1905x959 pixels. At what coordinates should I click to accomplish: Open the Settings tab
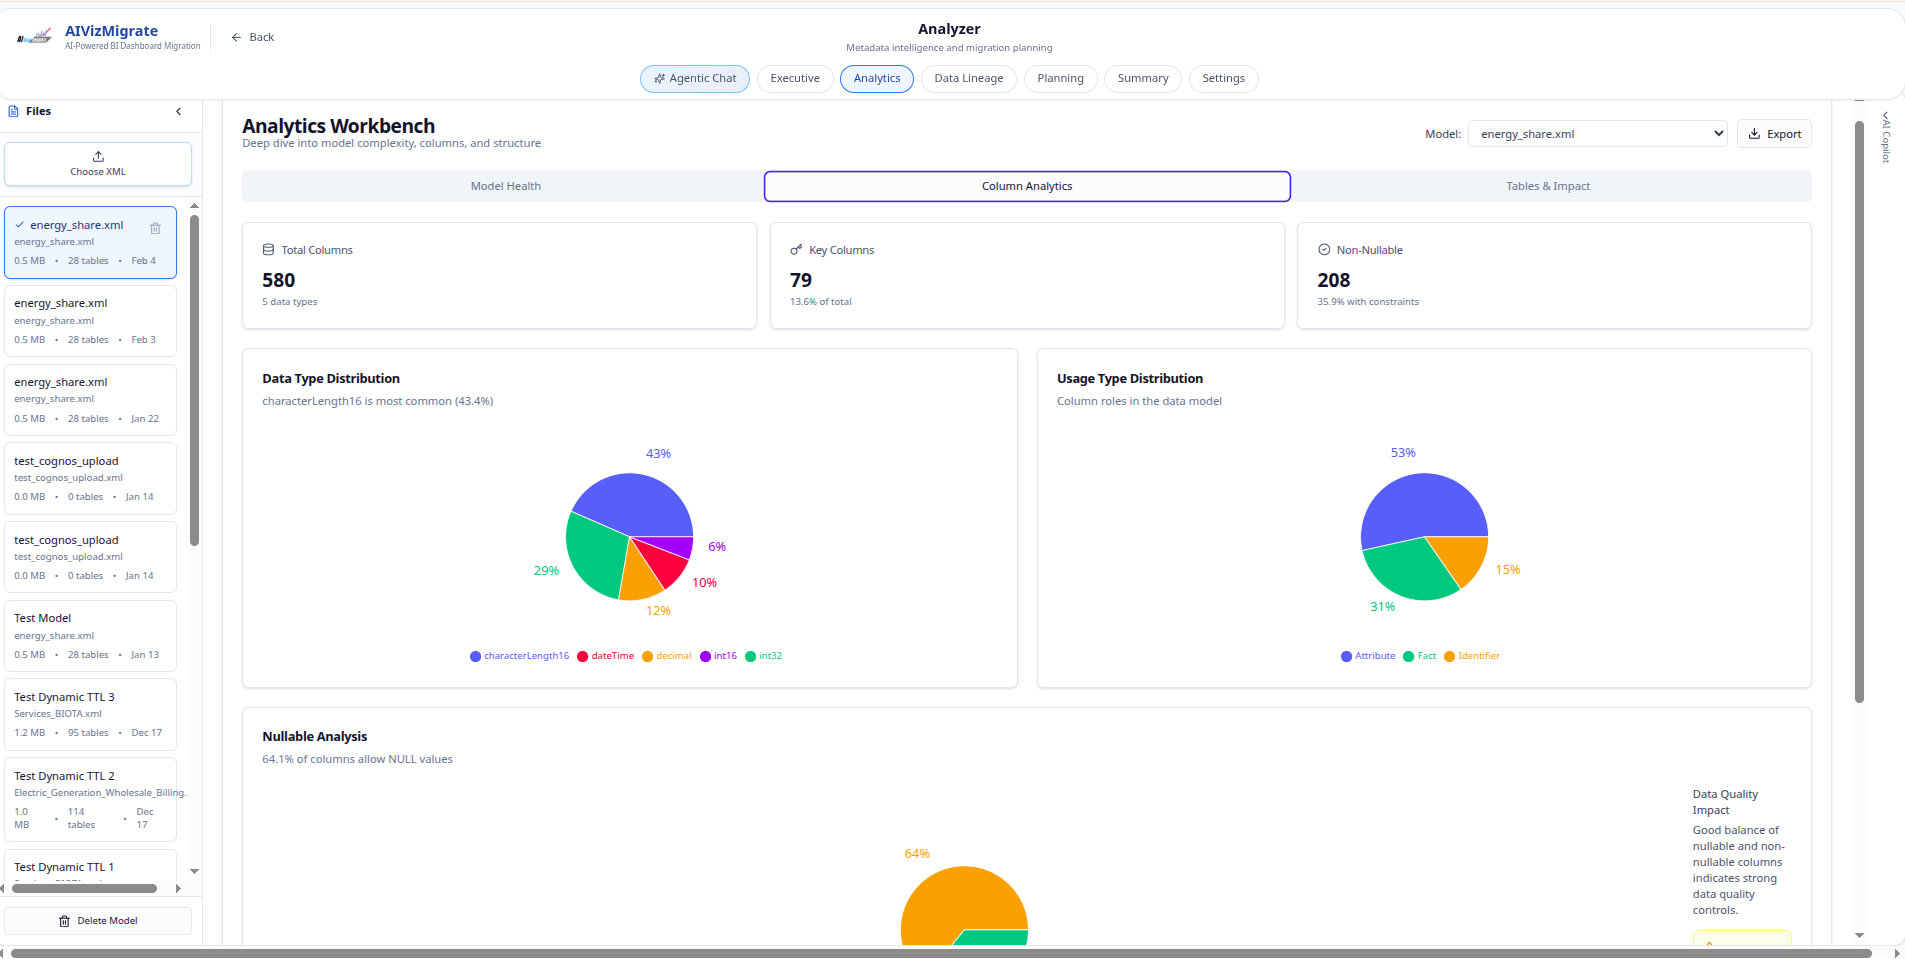tap(1224, 79)
